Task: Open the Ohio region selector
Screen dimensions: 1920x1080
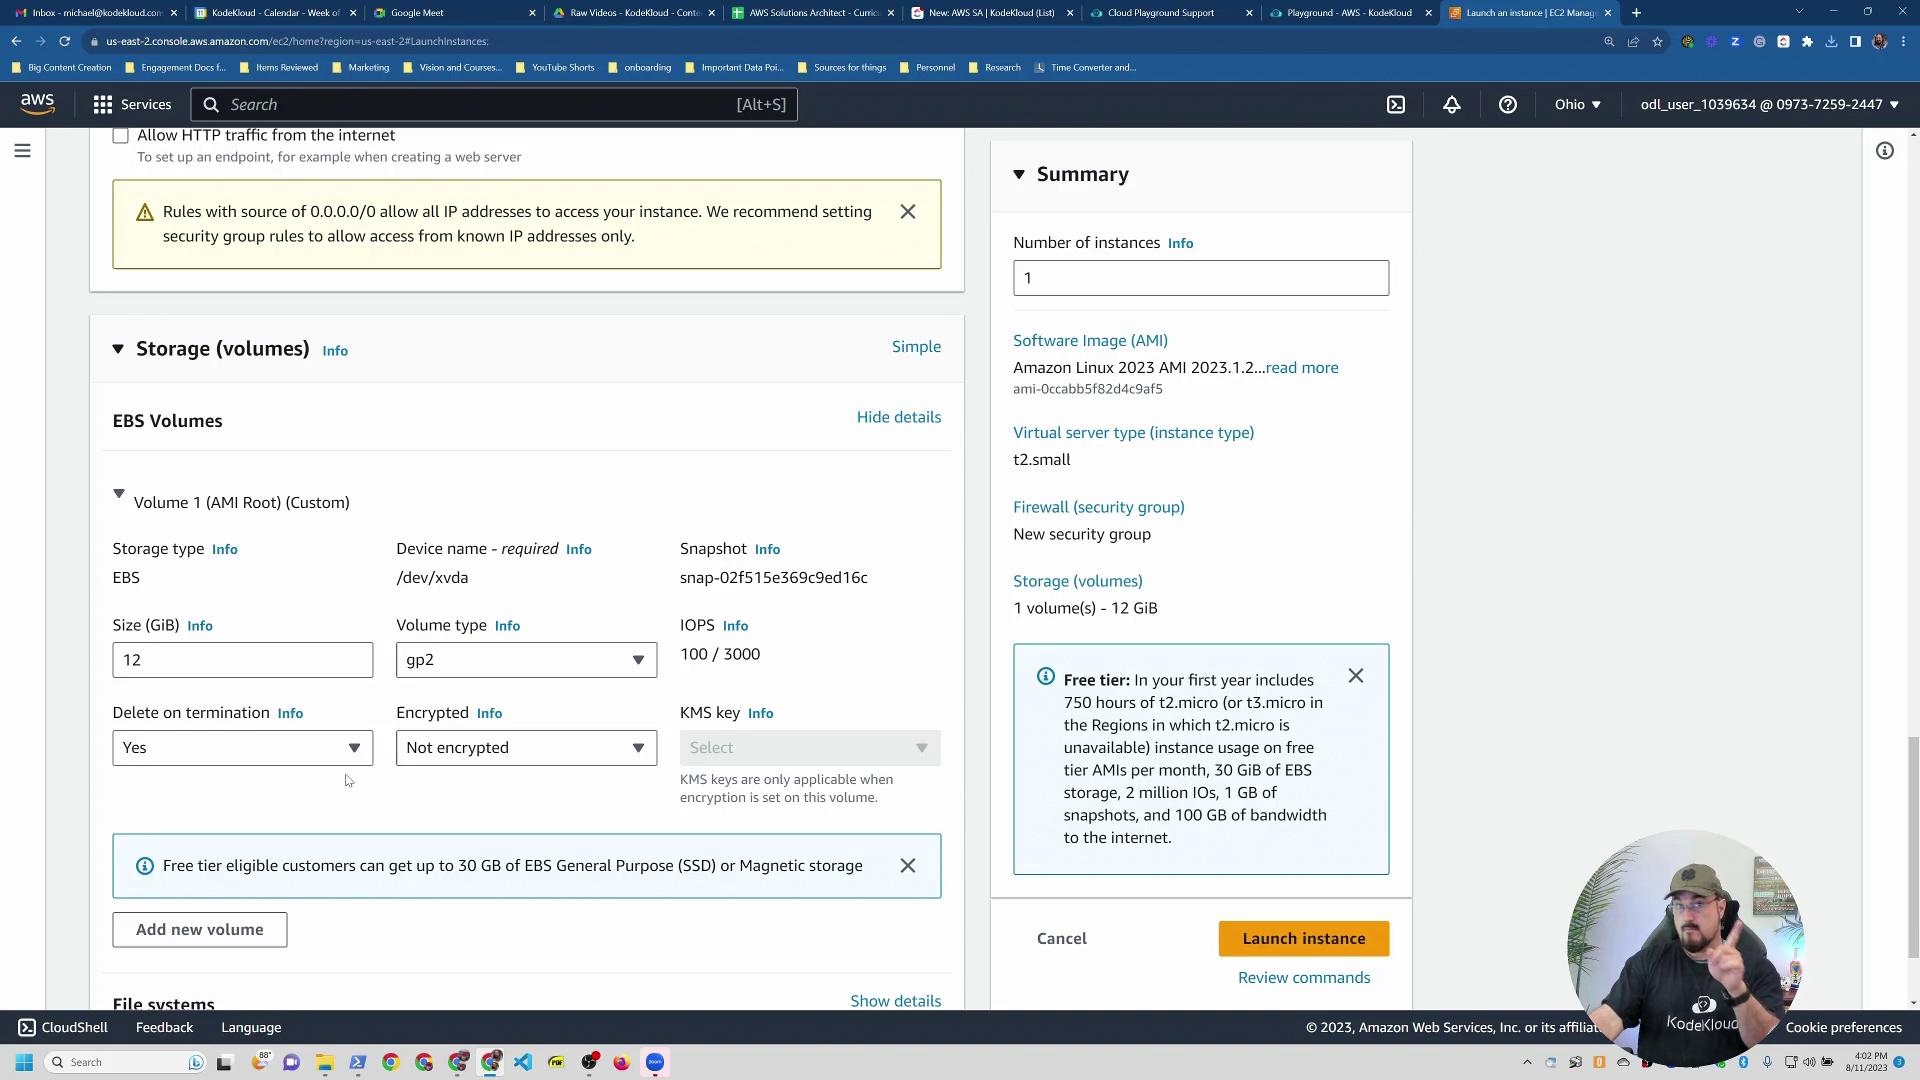Action: (x=1577, y=104)
